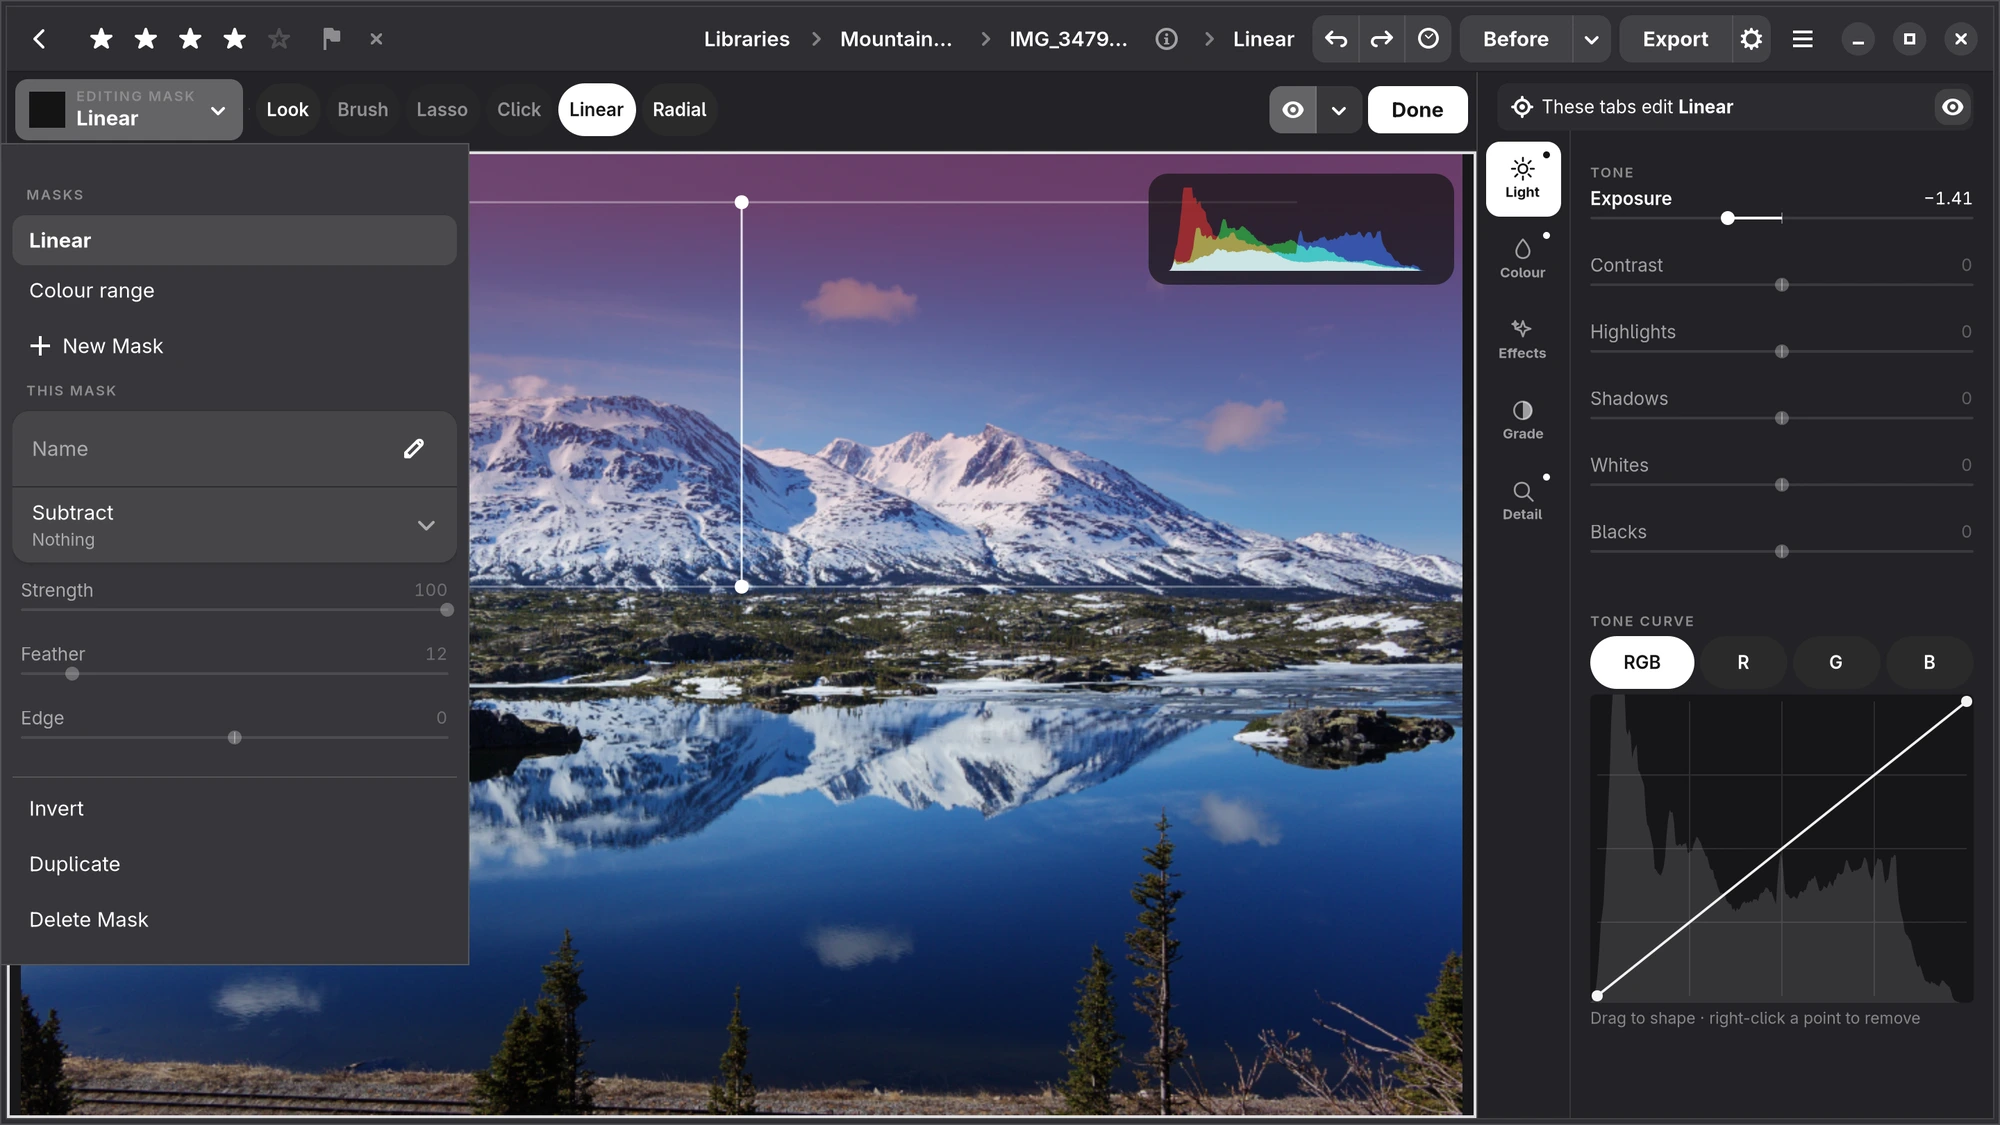
Task: Expand overlay options chevron next to eye
Action: coord(1338,110)
